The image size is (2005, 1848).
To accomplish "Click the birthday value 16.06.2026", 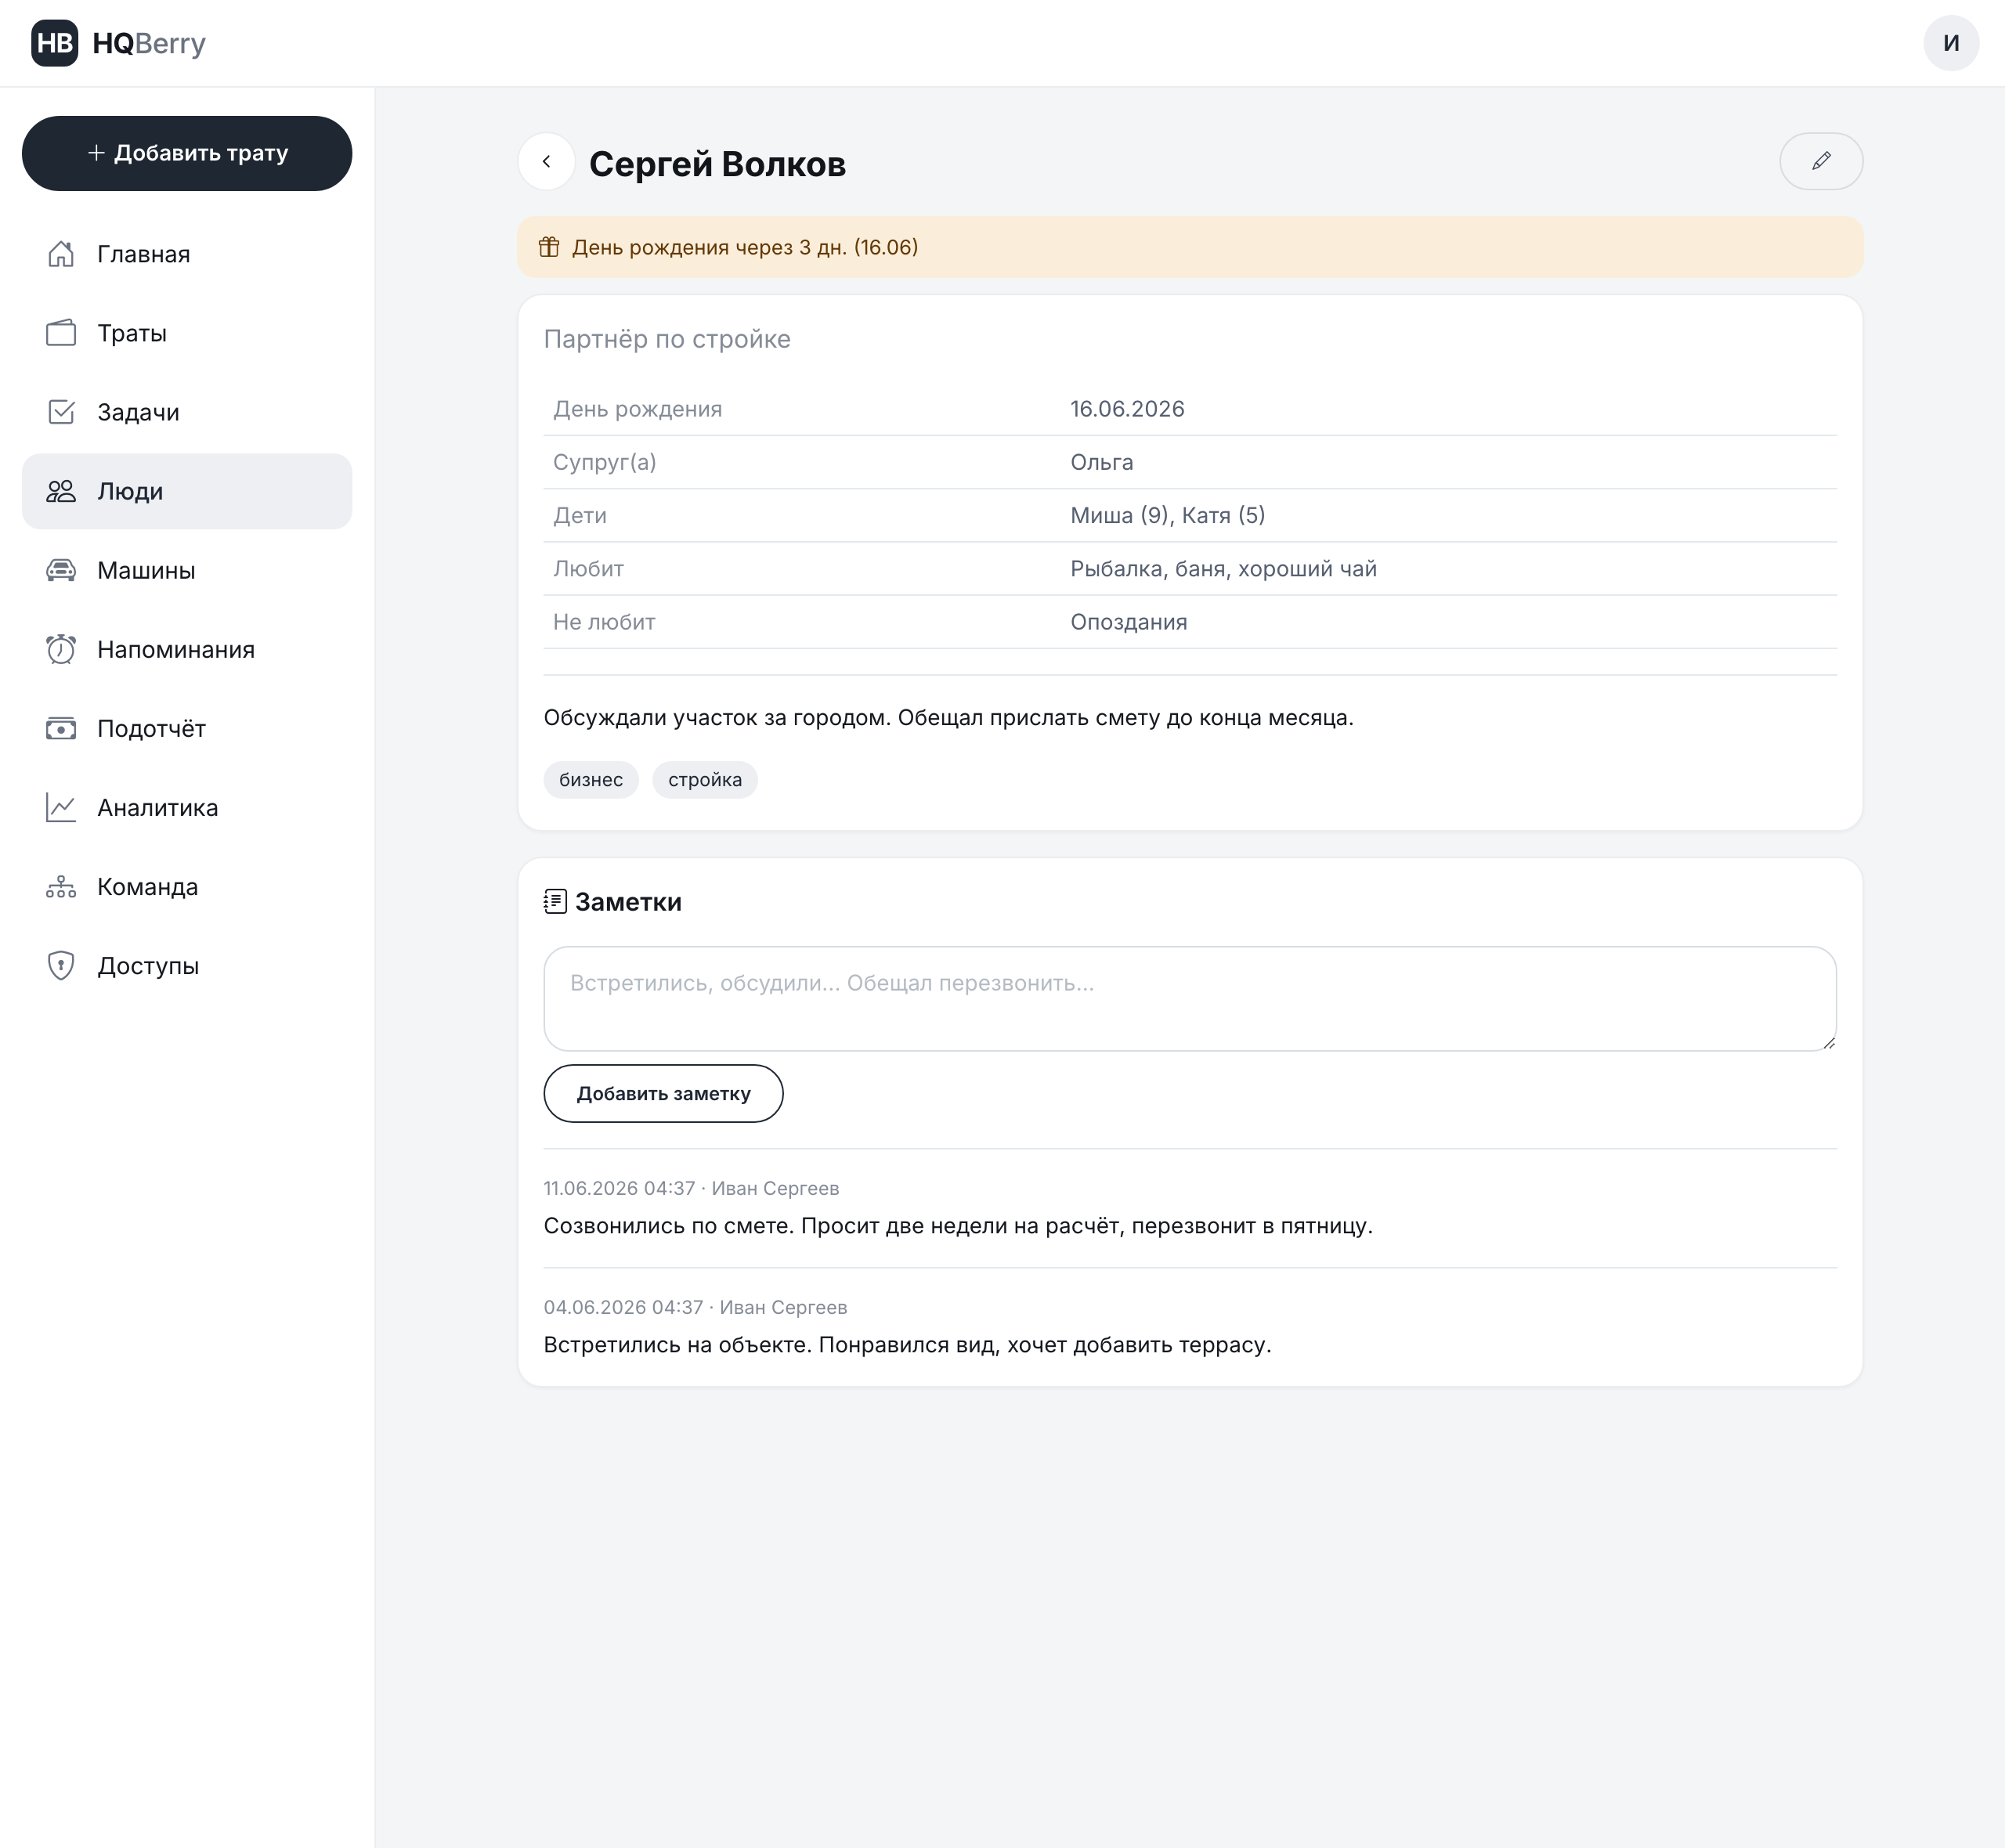I will pos(1127,409).
